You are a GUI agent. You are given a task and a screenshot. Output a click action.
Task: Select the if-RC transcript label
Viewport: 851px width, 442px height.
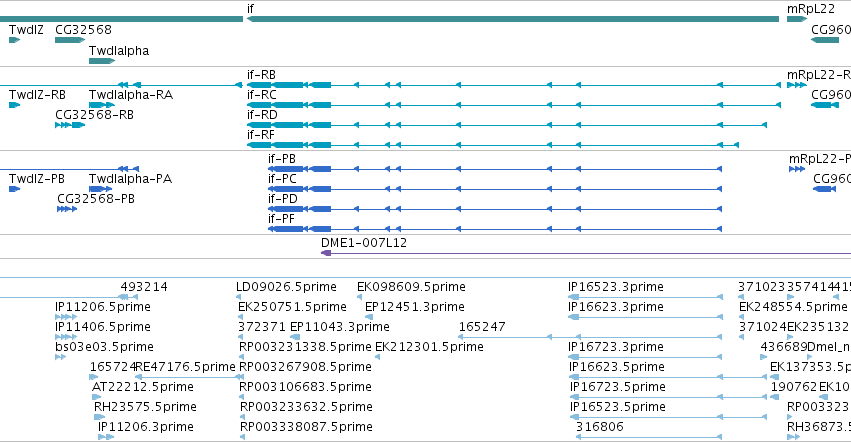coord(262,94)
